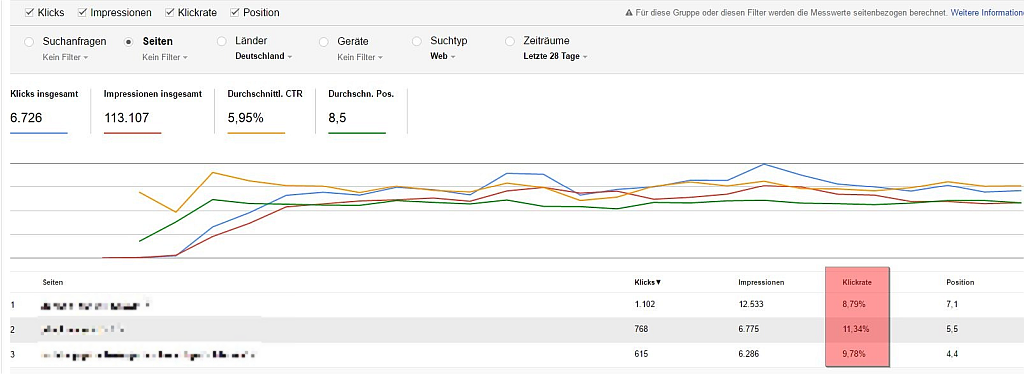The width and height of the screenshot is (1024, 374).
Task: Click green position legend line swatch
Action: pos(357,133)
